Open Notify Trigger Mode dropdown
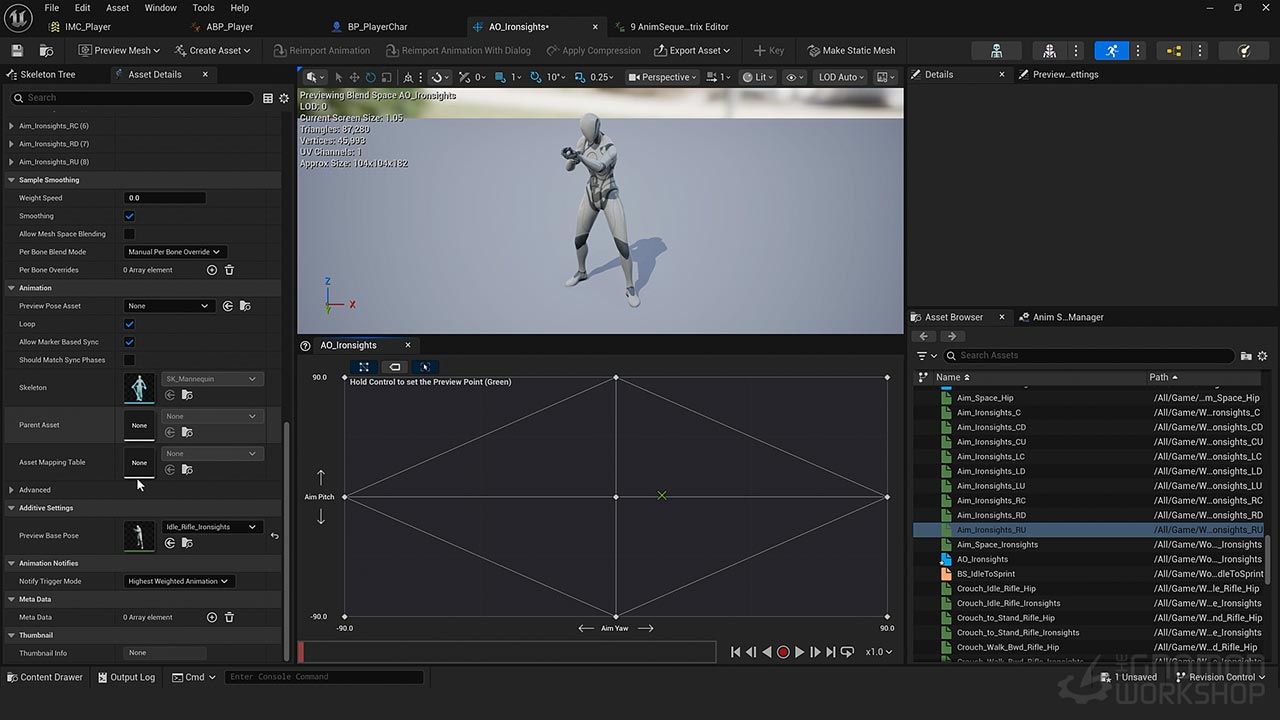 point(178,581)
